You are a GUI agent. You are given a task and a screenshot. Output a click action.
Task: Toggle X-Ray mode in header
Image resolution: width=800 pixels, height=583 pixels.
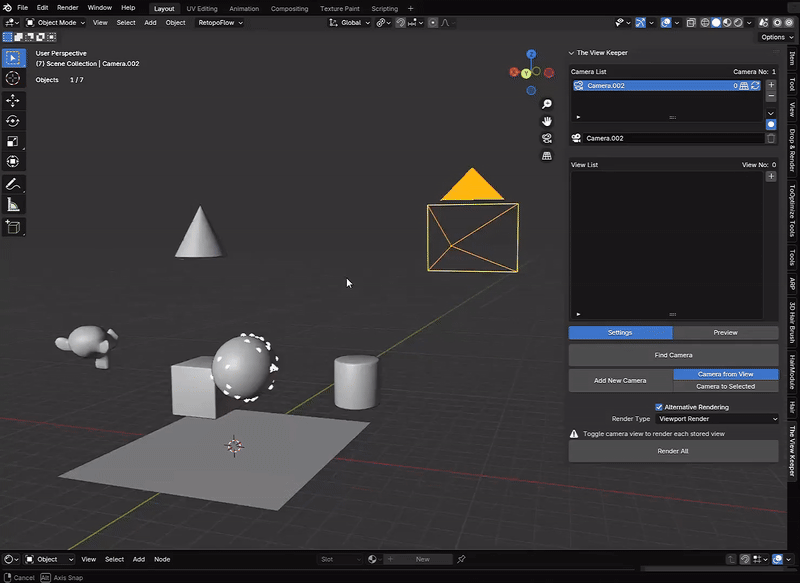point(691,22)
